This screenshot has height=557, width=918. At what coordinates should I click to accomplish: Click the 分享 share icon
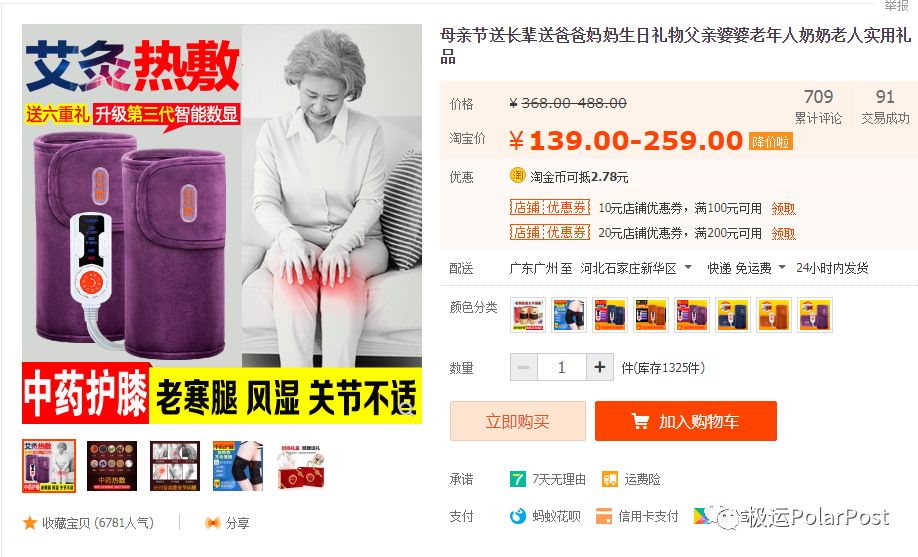pos(213,522)
